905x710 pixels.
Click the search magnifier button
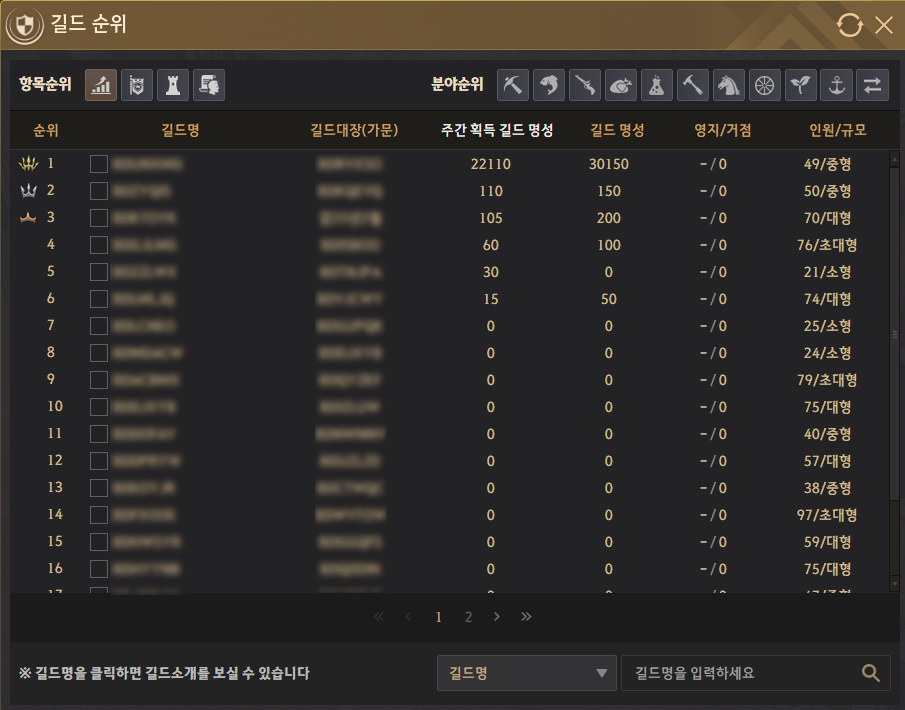point(870,673)
